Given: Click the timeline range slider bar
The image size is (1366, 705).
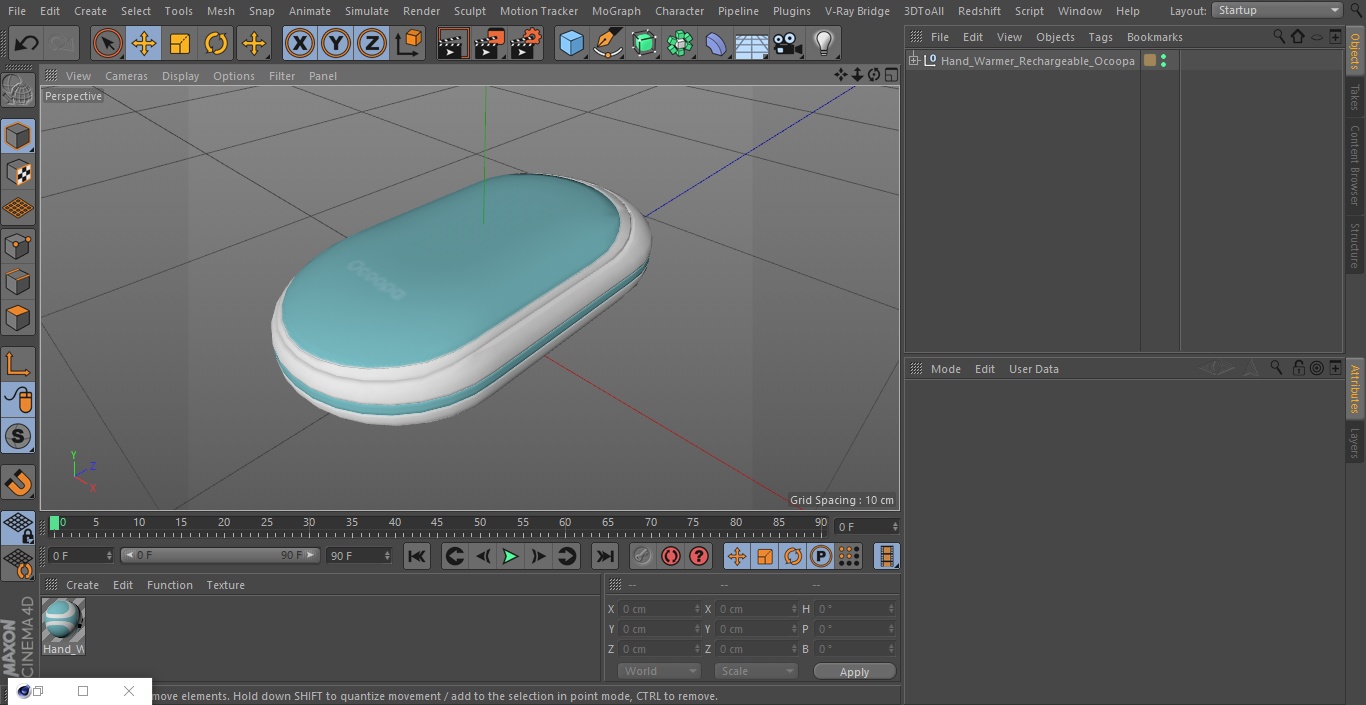Looking at the screenshot, I should 220,555.
